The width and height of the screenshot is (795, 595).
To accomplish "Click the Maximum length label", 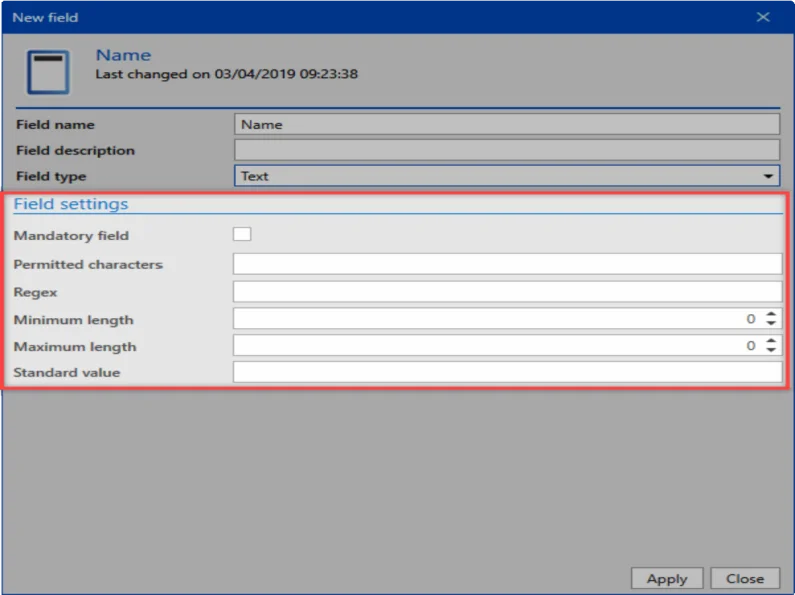I will (75, 347).
